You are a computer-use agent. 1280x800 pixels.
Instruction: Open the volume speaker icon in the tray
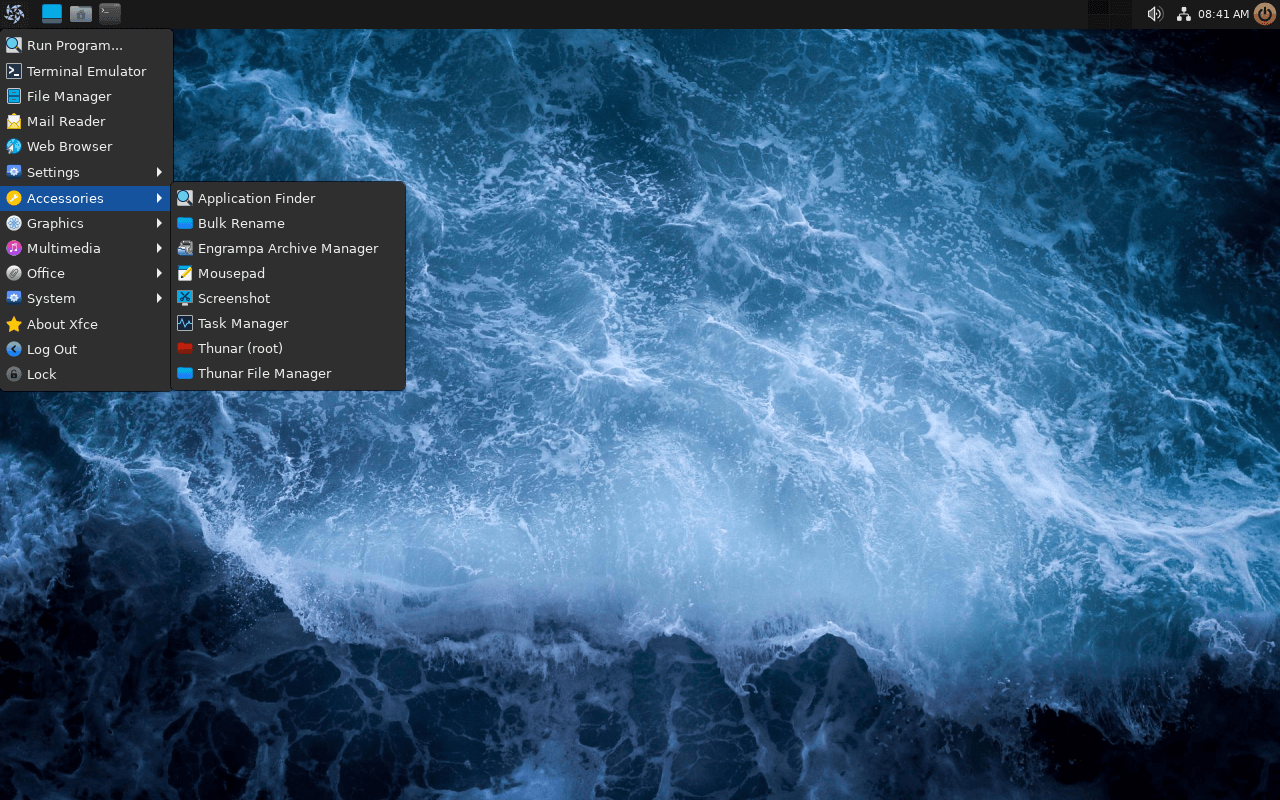coord(1155,14)
